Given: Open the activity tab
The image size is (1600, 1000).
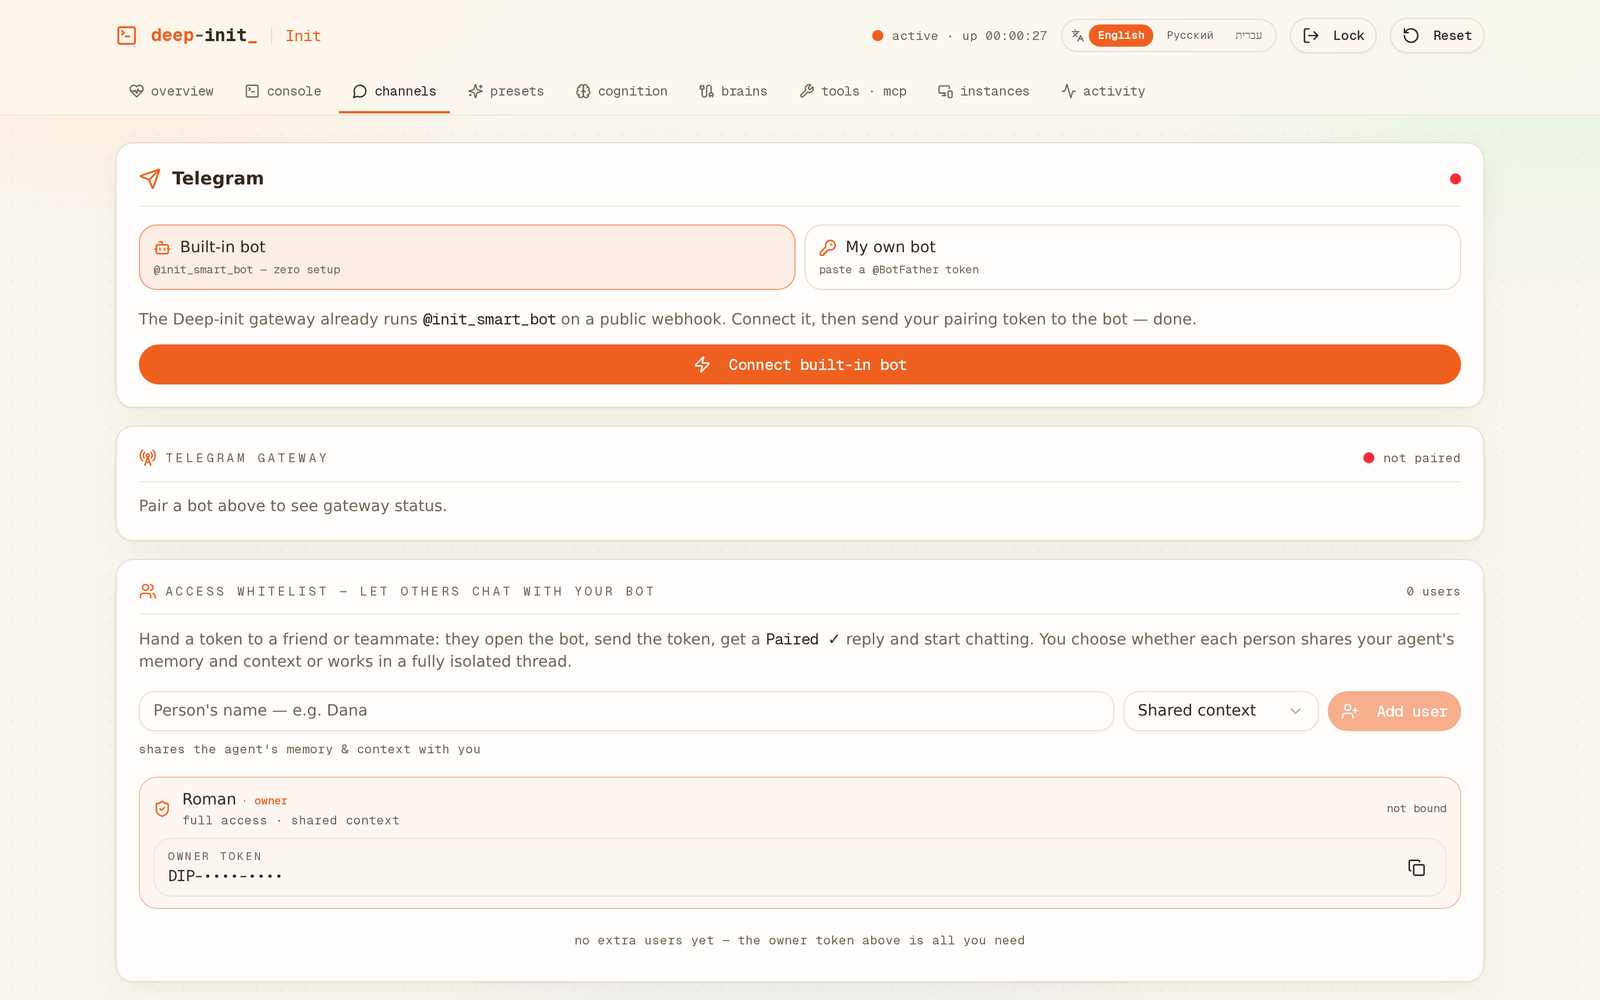Looking at the screenshot, I should pyautogui.click(x=1103, y=91).
